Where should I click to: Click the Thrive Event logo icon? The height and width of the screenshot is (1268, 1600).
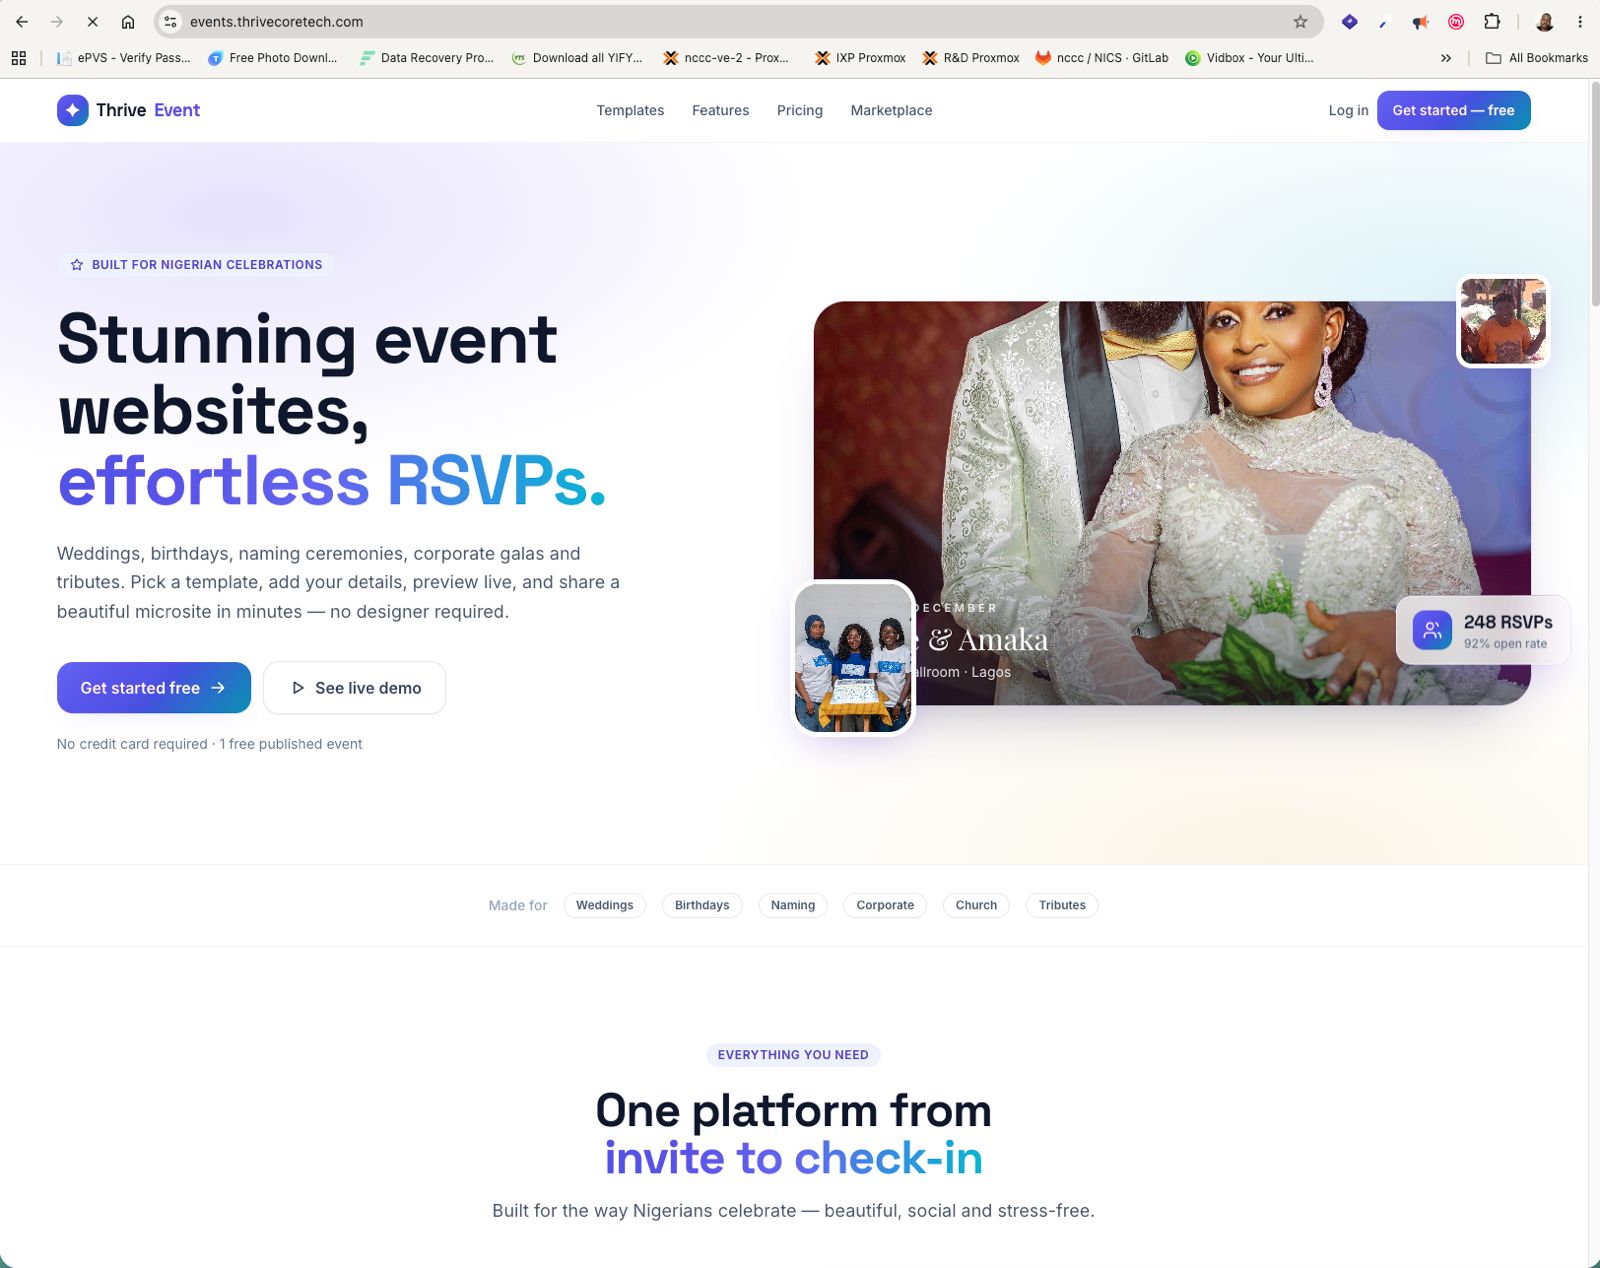[x=72, y=110]
